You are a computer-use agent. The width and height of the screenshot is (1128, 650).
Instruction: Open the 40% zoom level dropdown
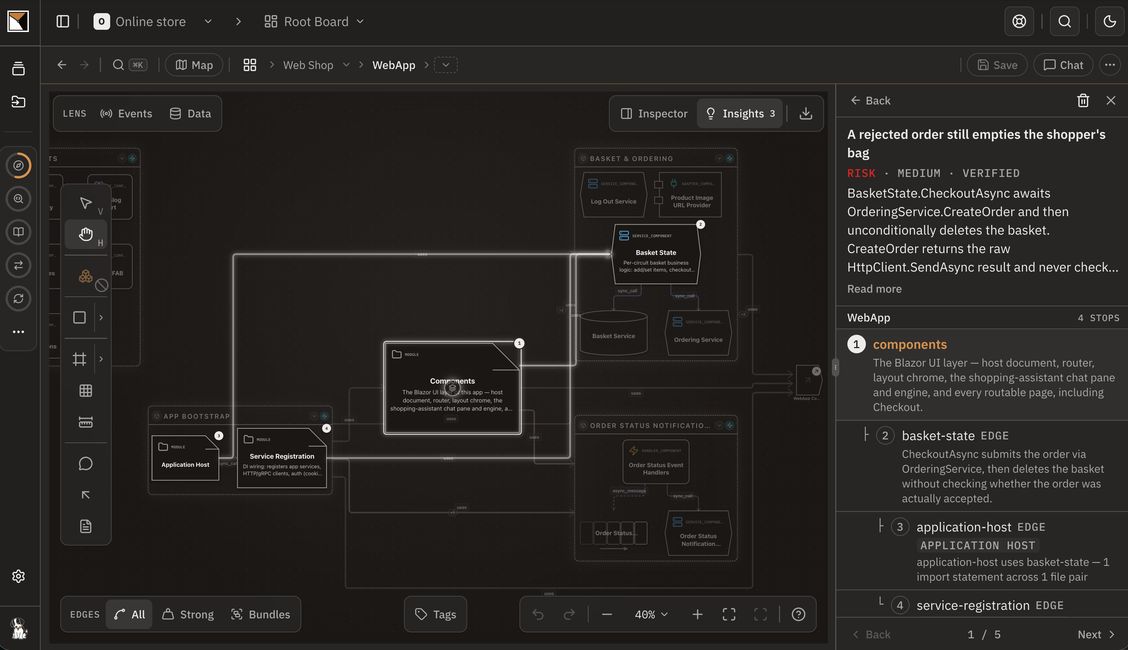point(651,614)
